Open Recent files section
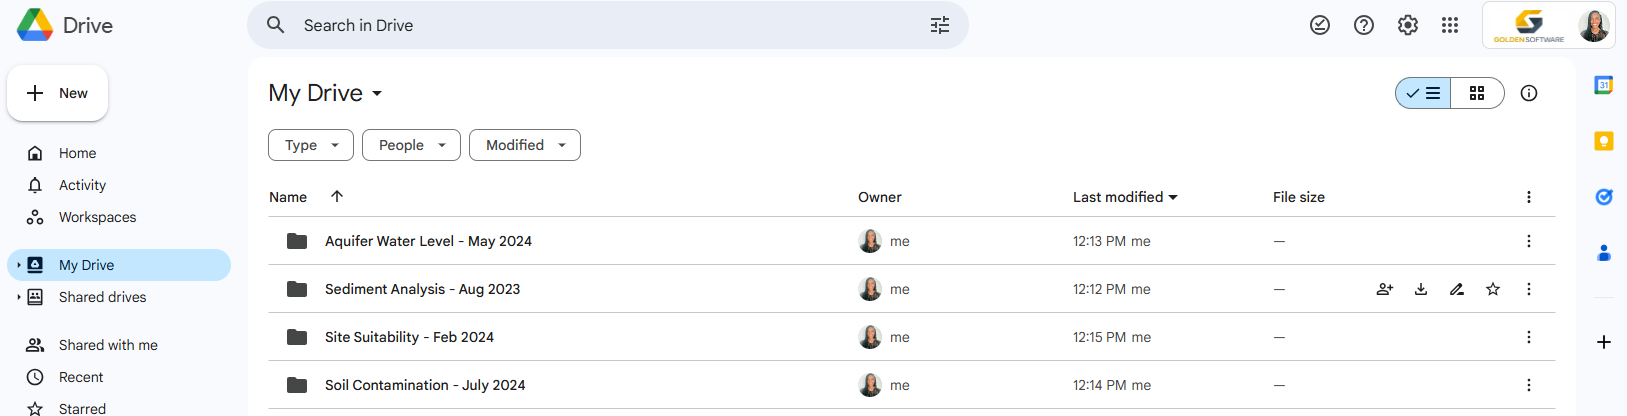 81,377
